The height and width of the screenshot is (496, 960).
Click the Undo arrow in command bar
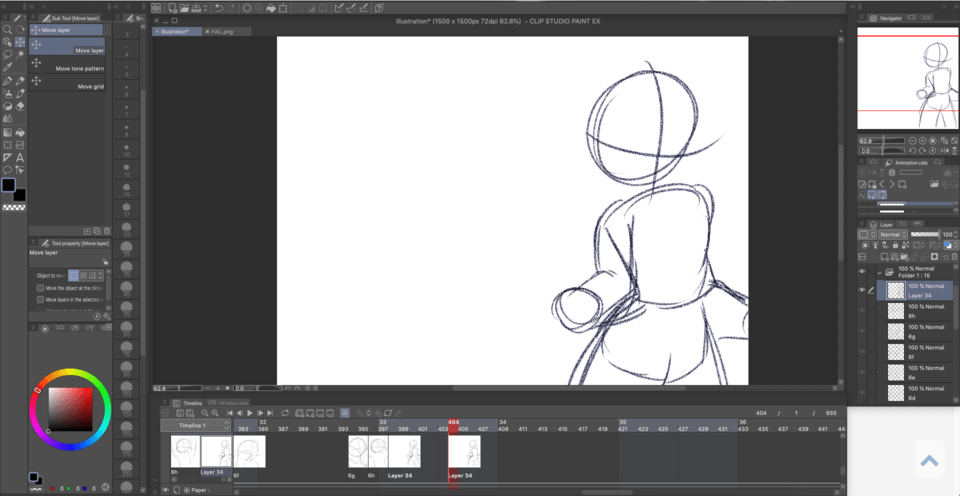pos(218,8)
